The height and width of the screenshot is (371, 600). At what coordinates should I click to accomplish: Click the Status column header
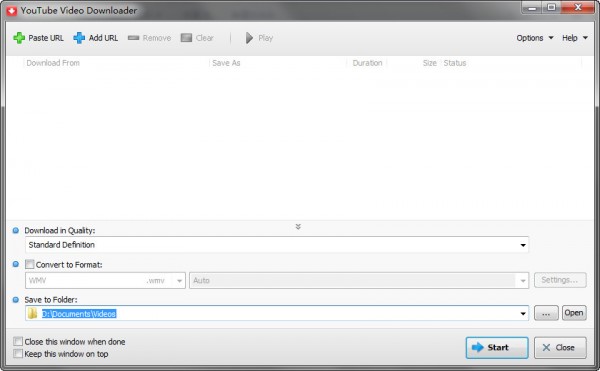(x=455, y=63)
